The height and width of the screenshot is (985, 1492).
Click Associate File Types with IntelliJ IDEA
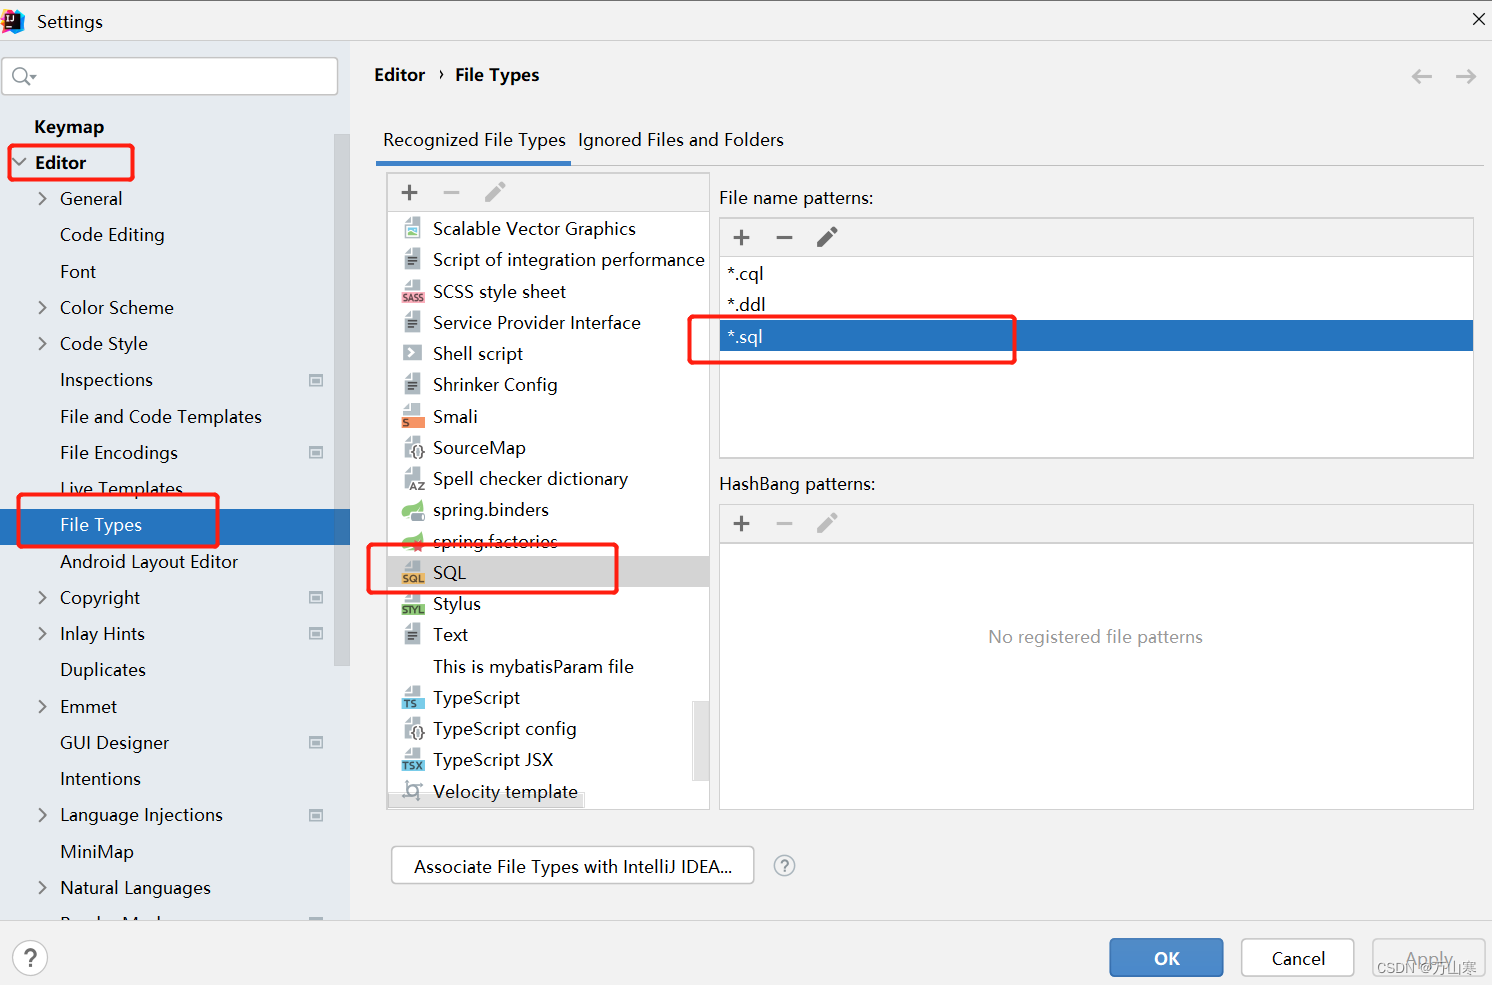(571, 866)
